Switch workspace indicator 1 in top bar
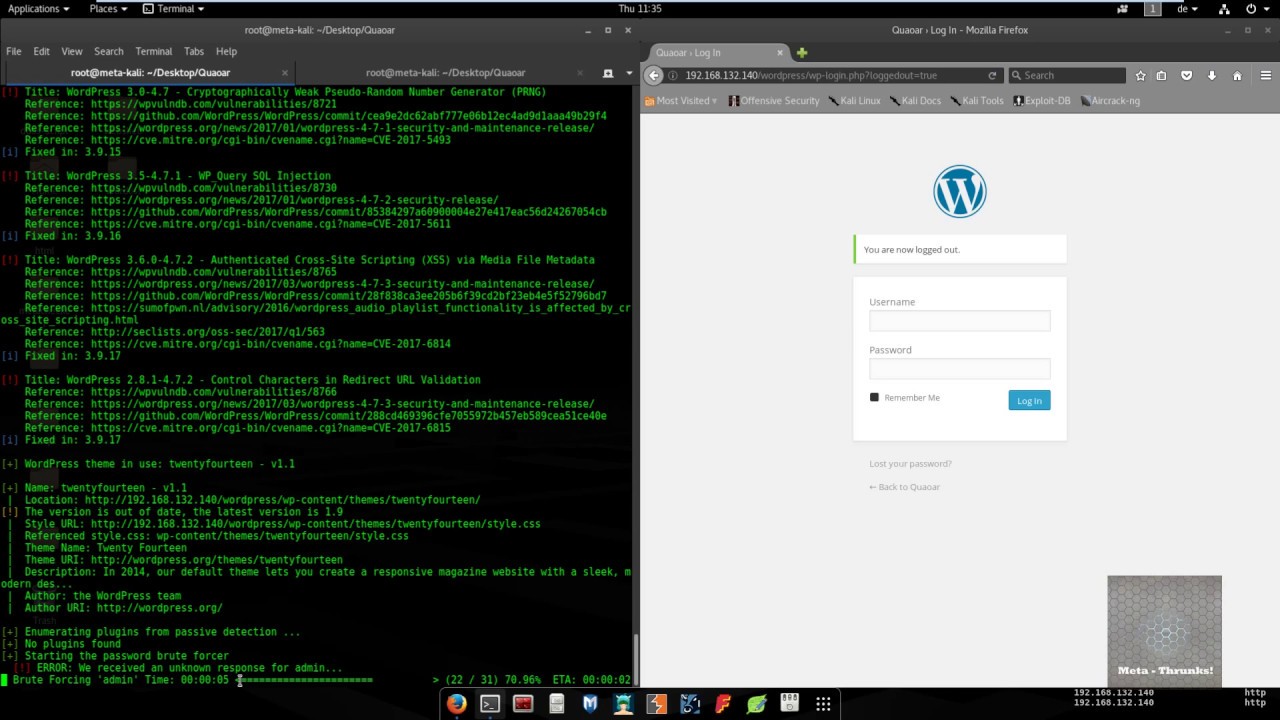This screenshot has height=720, width=1280. 1153,8
